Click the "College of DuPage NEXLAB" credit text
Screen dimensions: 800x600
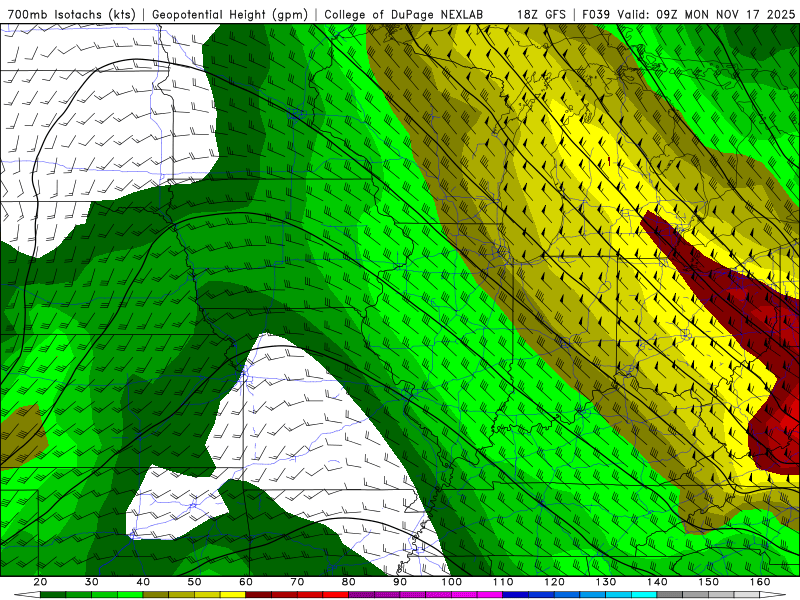coord(404,14)
